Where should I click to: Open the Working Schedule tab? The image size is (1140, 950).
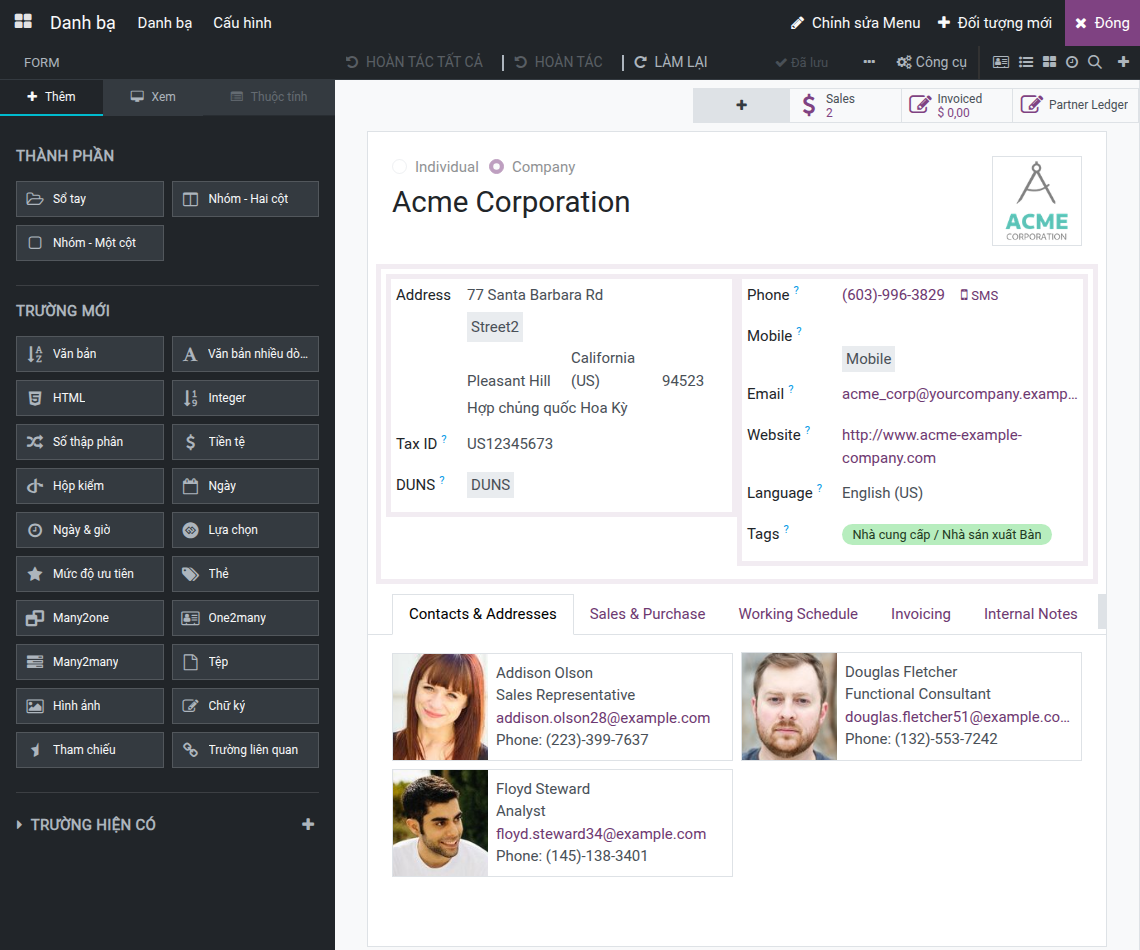[x=798, y=614]
